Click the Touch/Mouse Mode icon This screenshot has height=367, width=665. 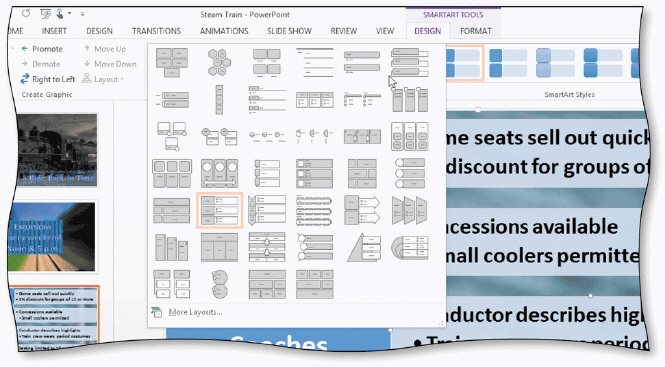61,14
